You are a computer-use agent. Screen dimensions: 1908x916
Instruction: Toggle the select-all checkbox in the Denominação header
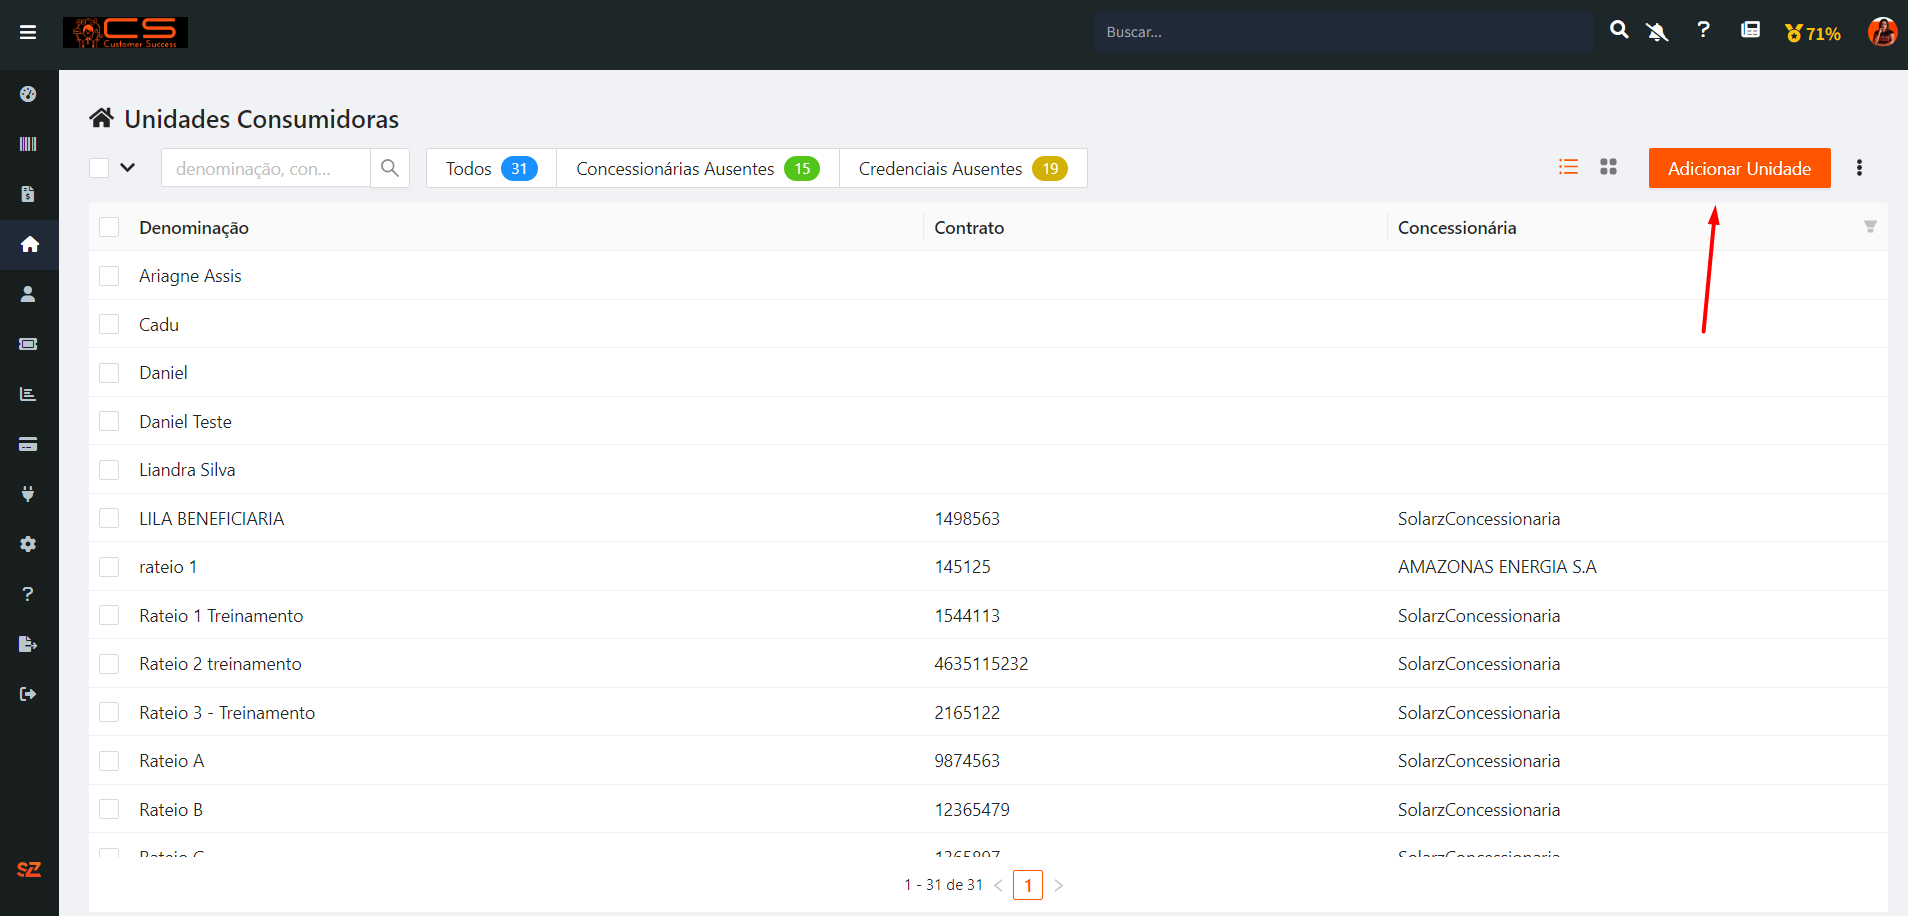point(109,228)
